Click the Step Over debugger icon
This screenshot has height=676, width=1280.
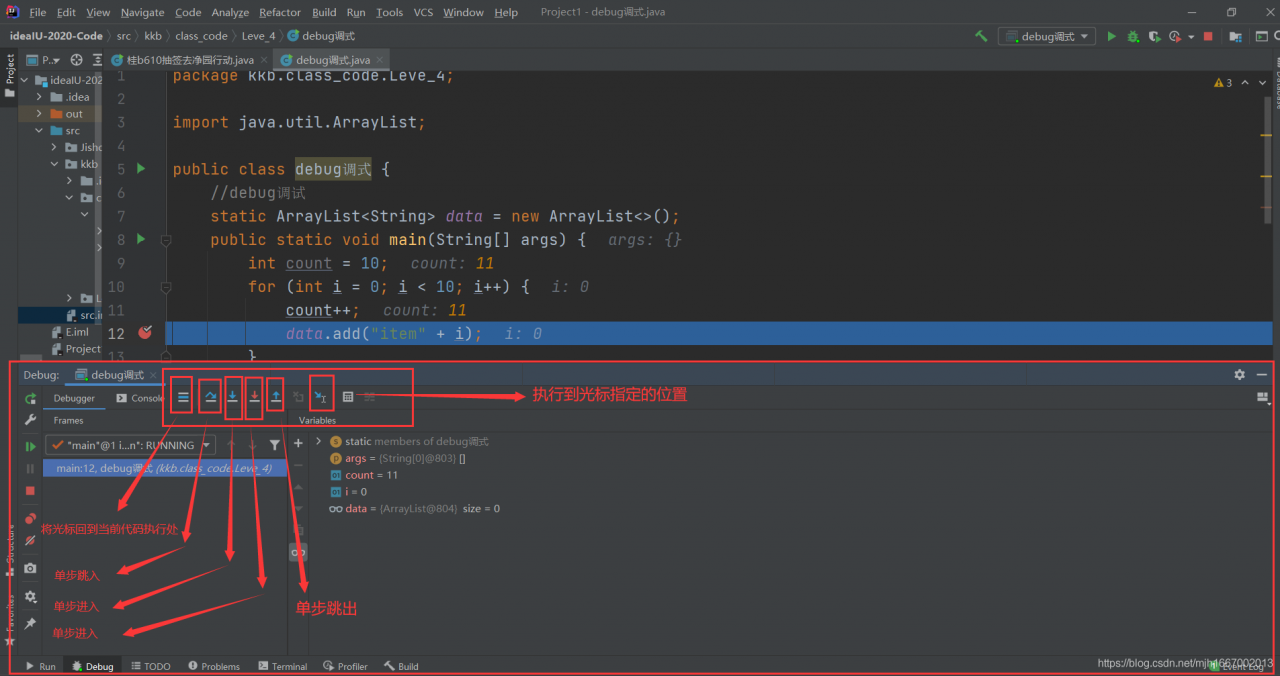click(210, 397)
